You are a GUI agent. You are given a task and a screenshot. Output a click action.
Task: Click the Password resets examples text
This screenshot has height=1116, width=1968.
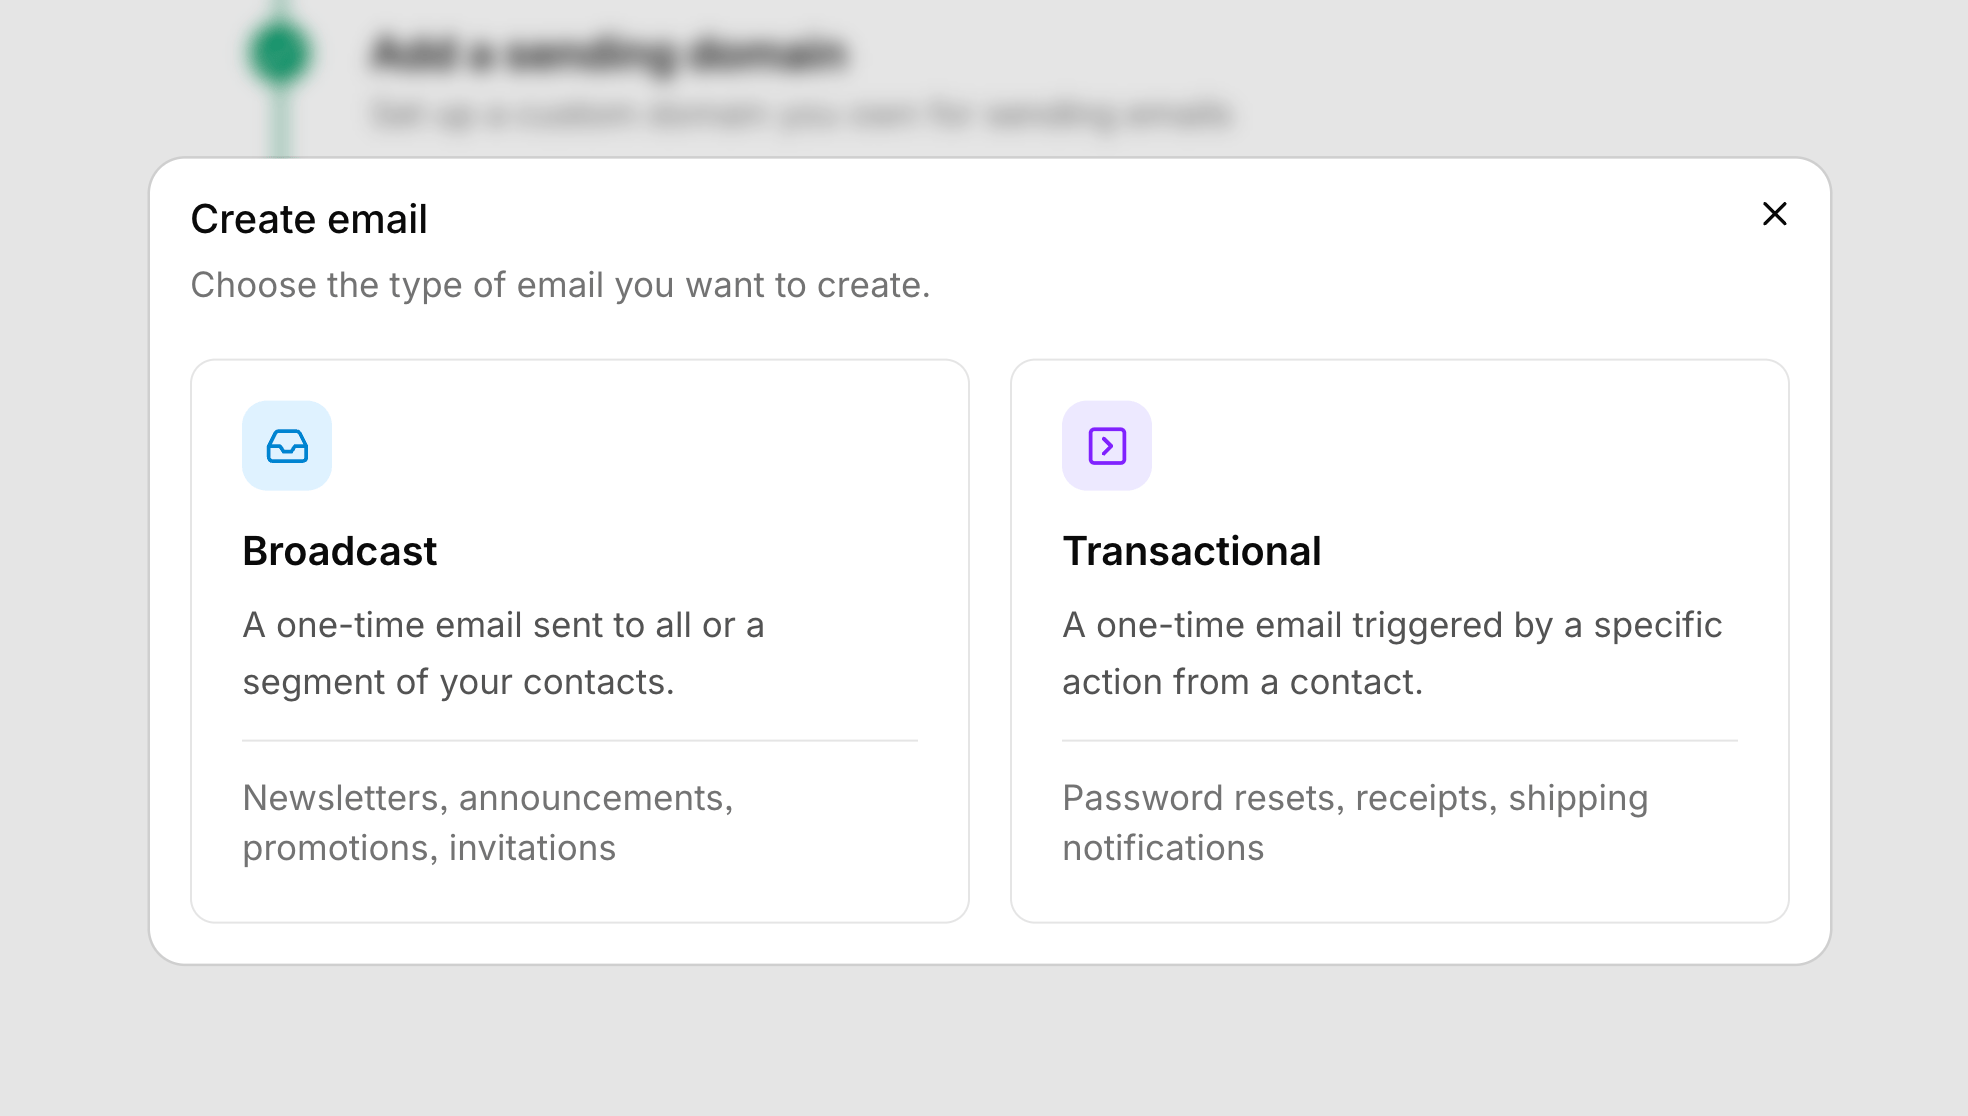[1355, 822]
